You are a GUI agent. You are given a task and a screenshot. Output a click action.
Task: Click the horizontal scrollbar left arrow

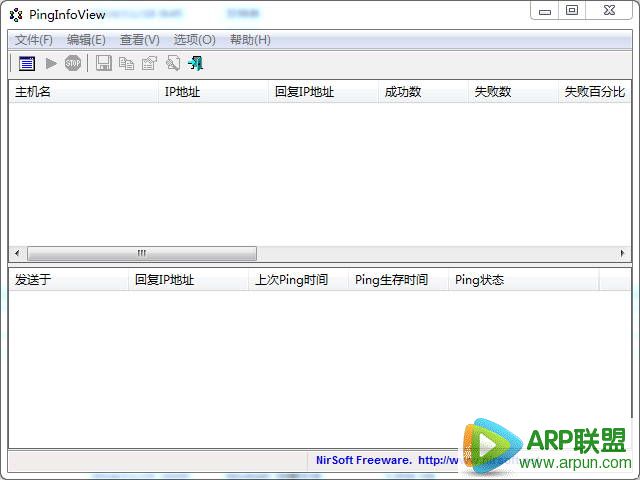coord(17,253)
